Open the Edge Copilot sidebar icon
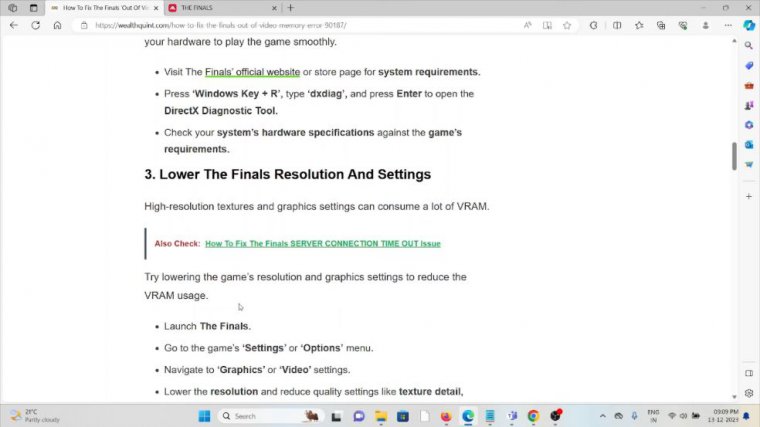The height and width of the screenshot is (427, 760). [748, 25]
